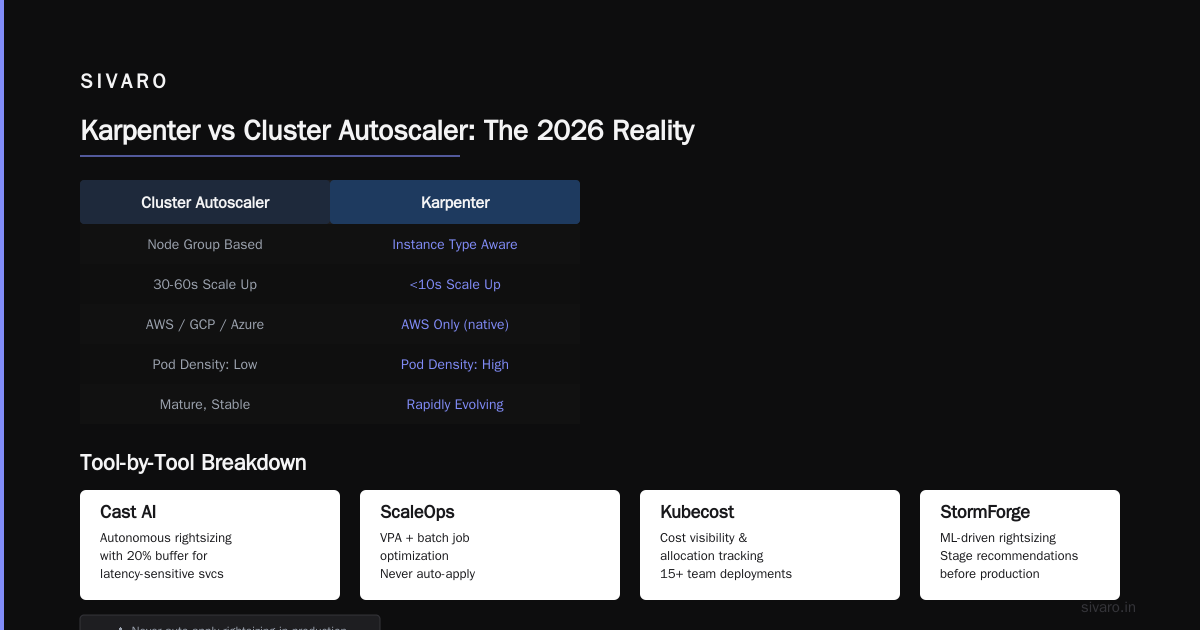1200x630 pixels.
Task: Click the SIVARO brand name
Action: point(124,82)
